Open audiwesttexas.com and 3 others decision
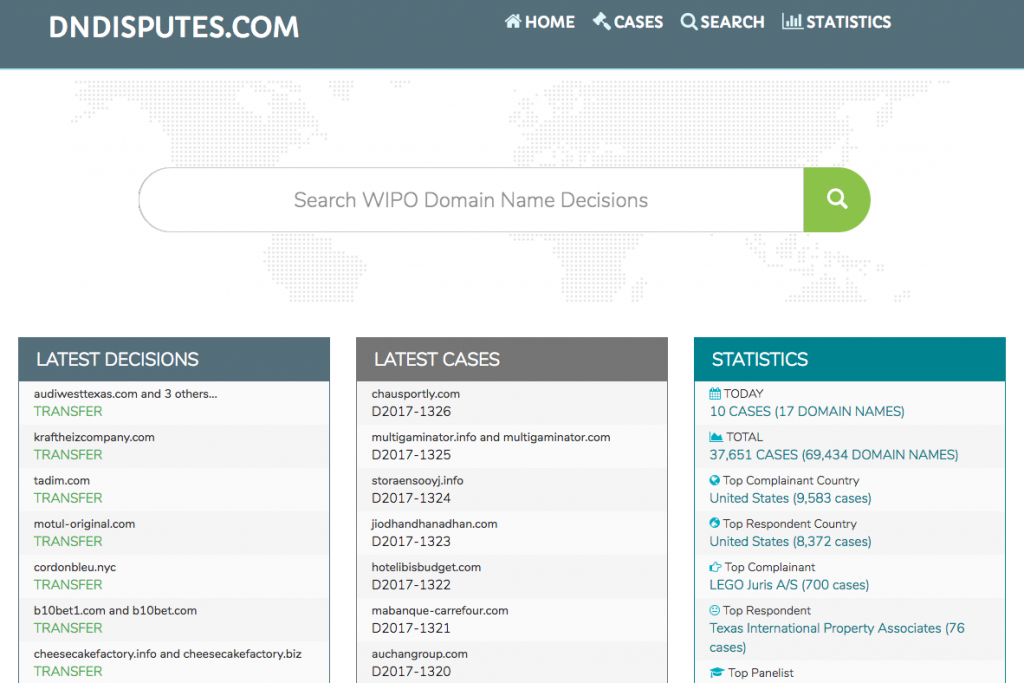1024x683 pixels. (125, 394)
